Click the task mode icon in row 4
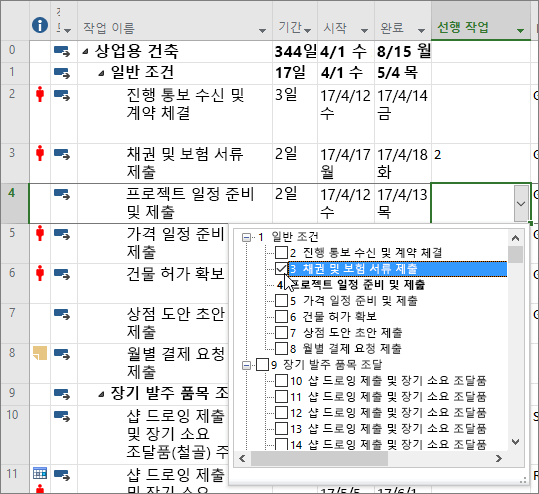 pyautogui.click(x=62, y=194)
